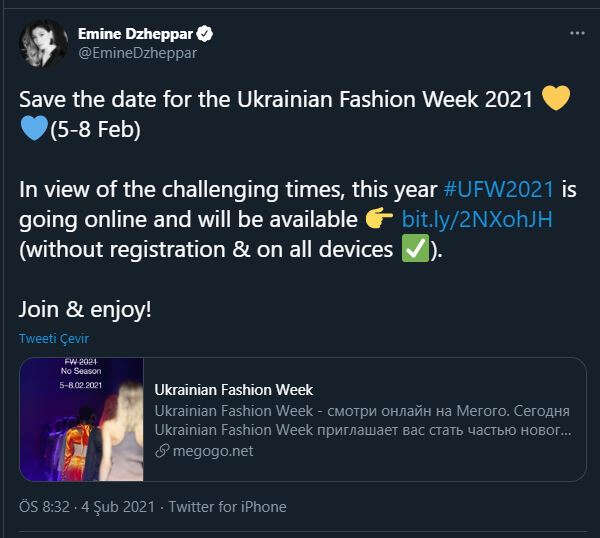
Task: Click the green check mark emoji
Action: click(414, 250)
